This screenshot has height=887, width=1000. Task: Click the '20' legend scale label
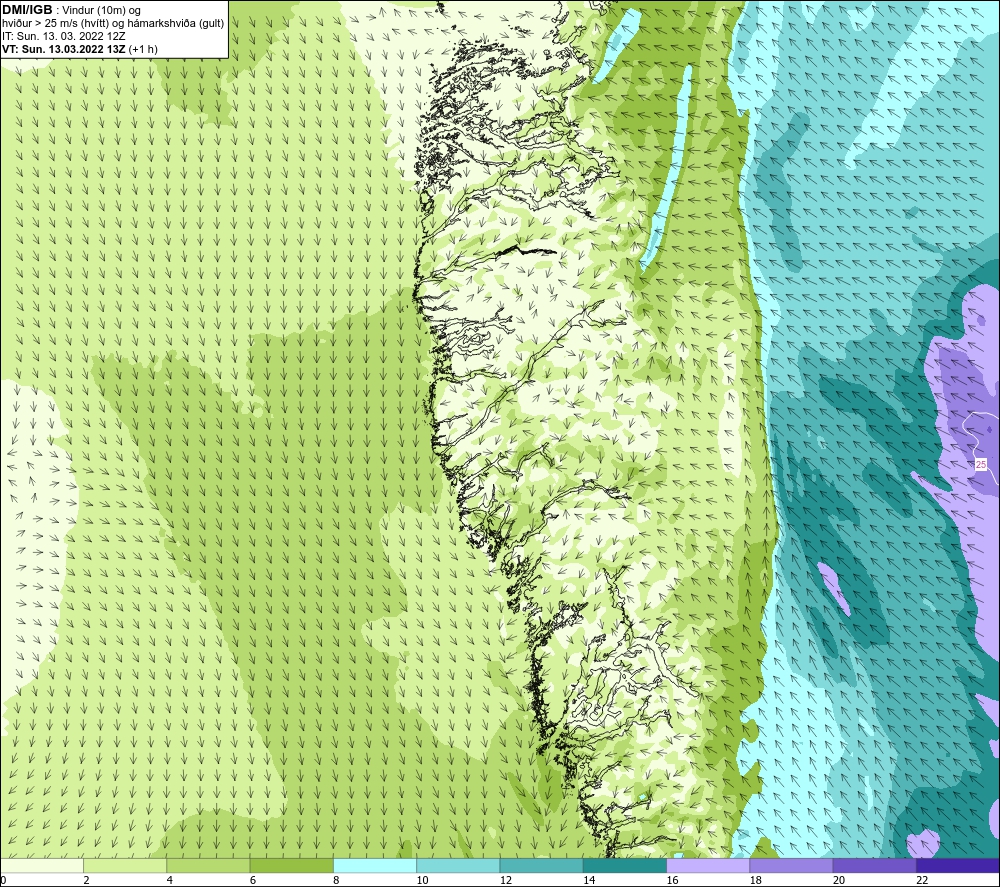click(839, 880)
